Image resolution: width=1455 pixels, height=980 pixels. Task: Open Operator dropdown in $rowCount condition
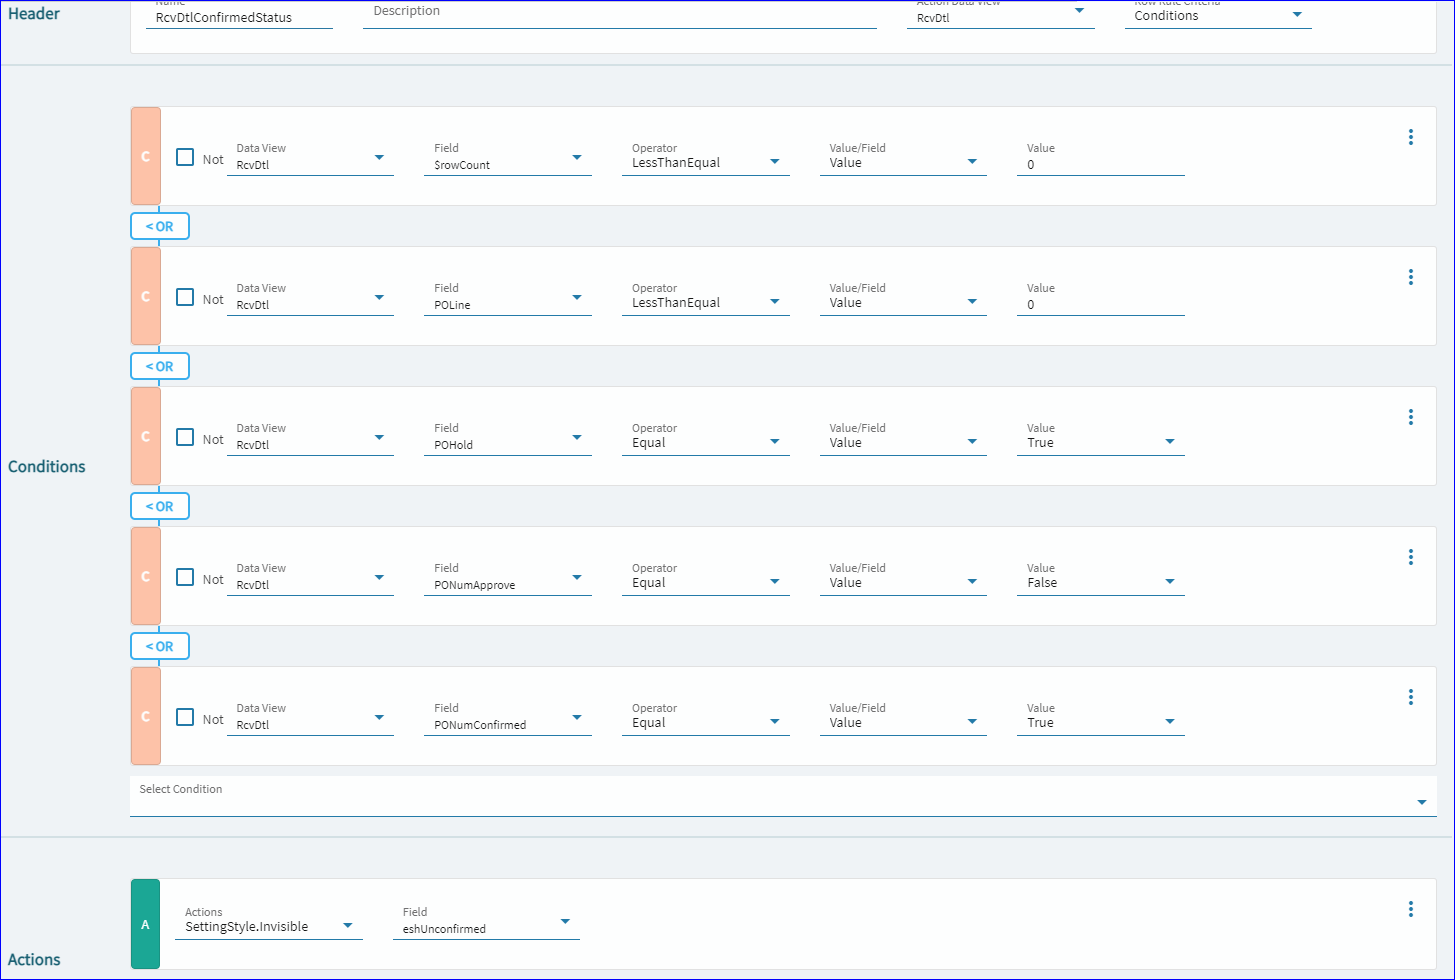click(706, 158)
